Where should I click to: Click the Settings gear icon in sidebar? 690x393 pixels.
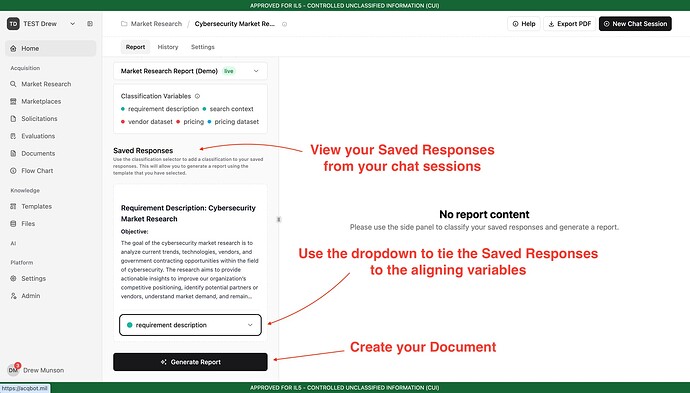(x=13, y=279)
